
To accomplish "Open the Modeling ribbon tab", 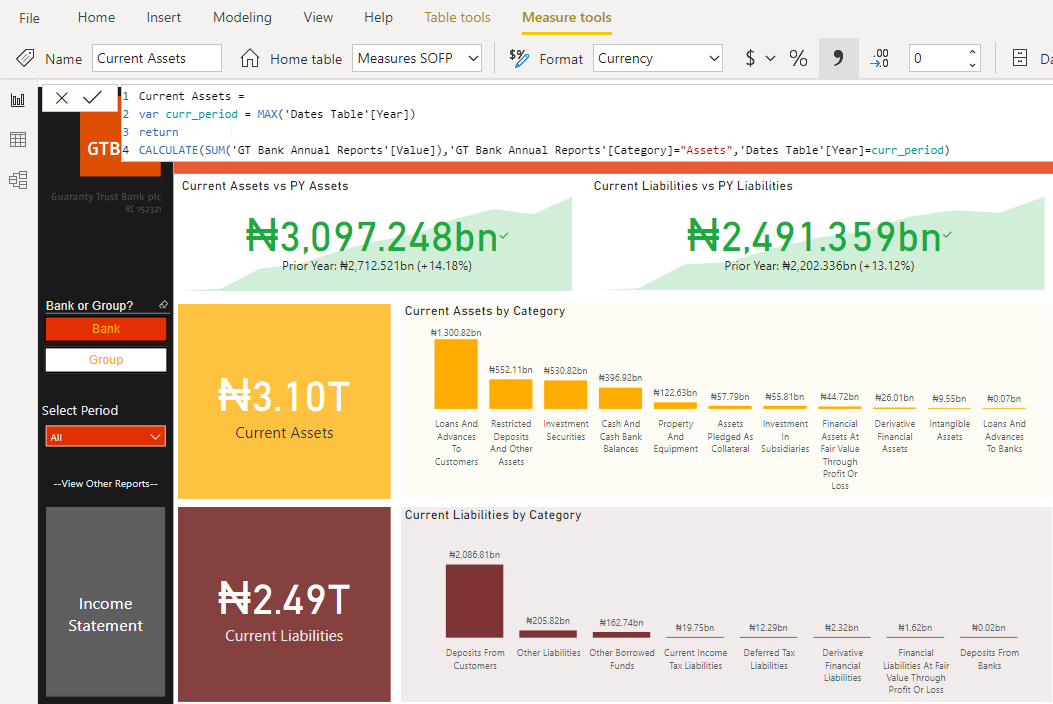I will point(242,17).
